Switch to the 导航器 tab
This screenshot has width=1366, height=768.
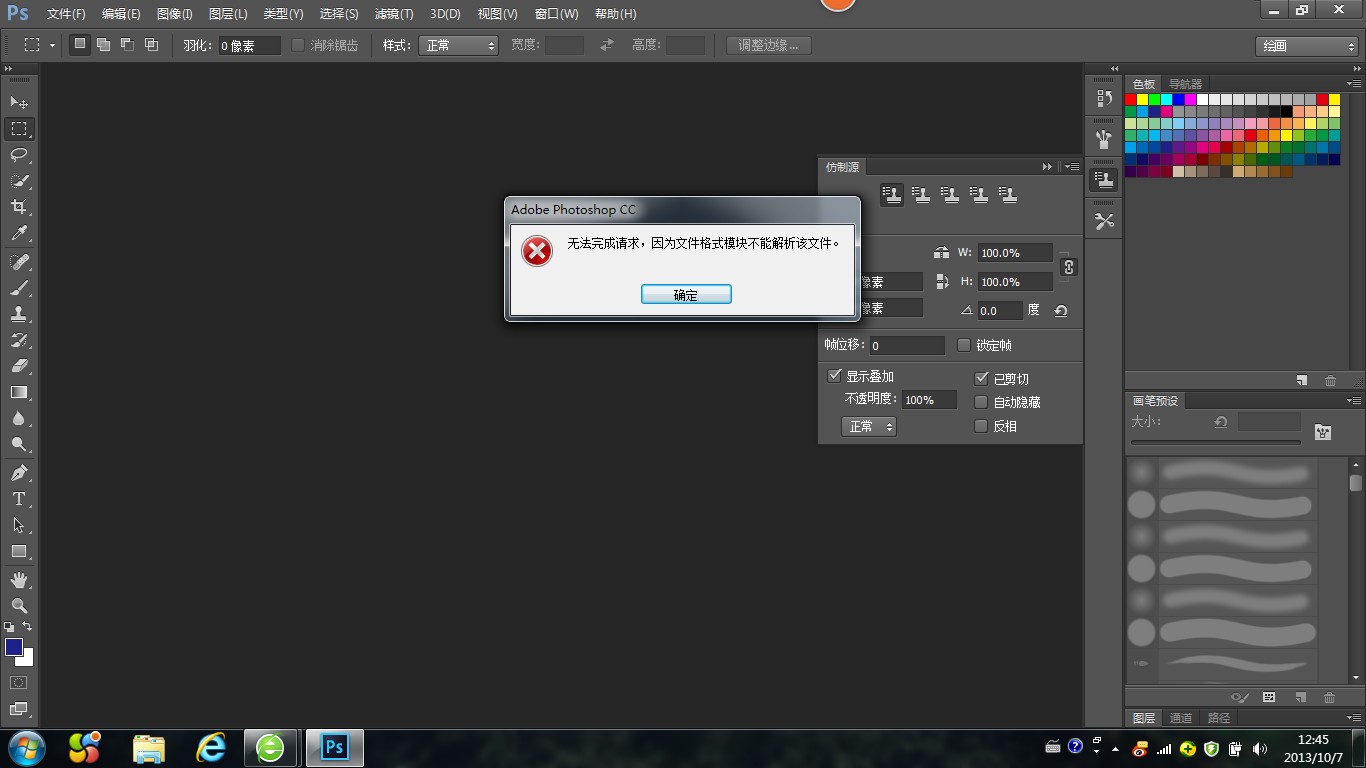[x=1185, y=84]
